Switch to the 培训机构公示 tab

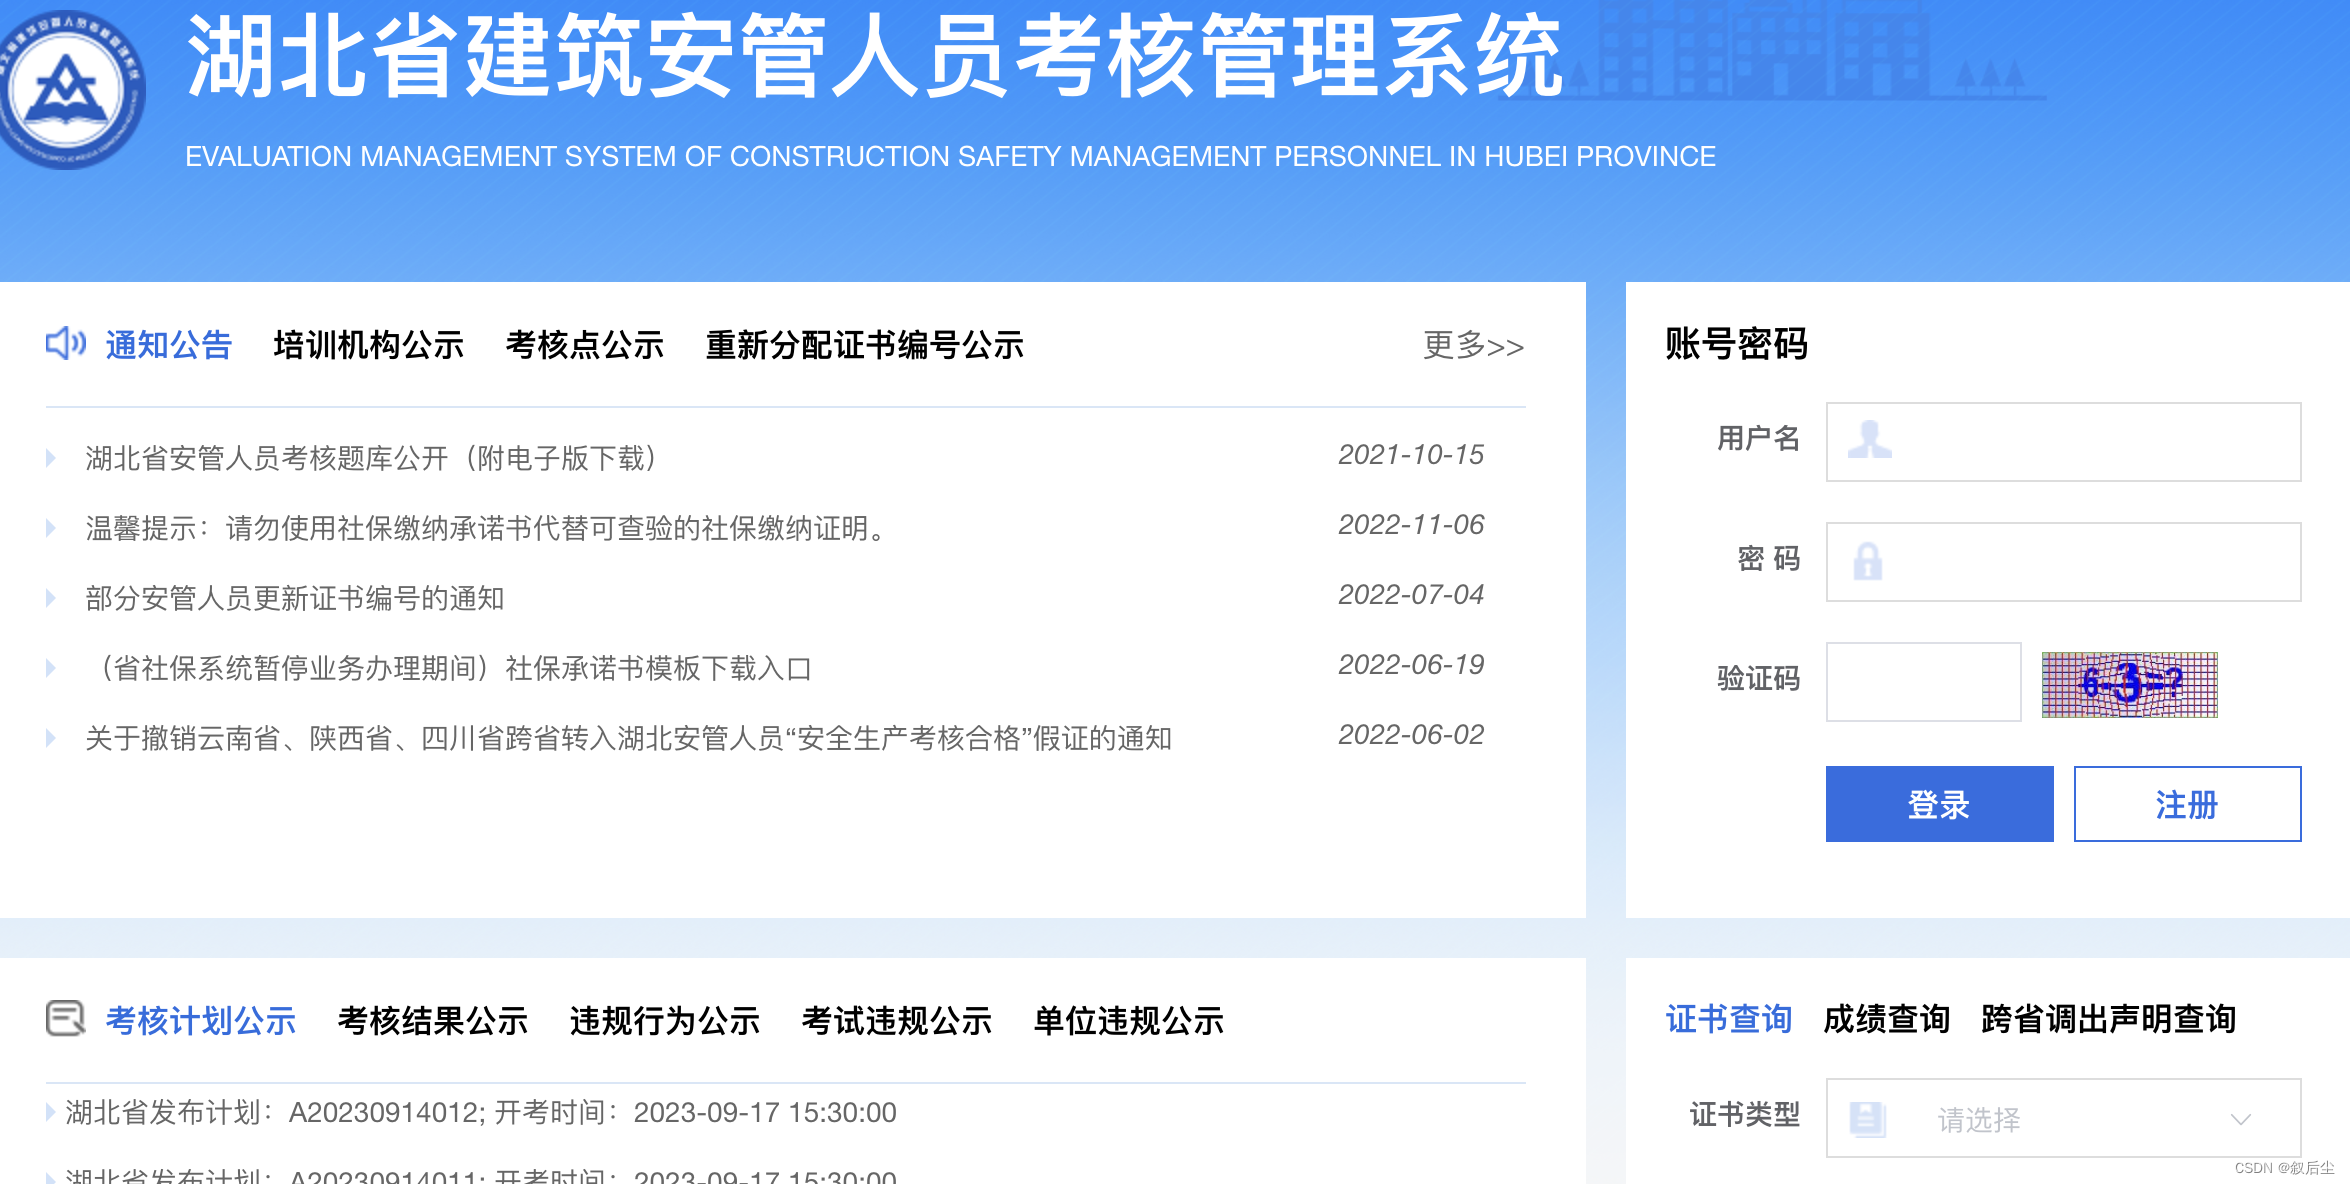pyautogui.click(x=369, y=345)
